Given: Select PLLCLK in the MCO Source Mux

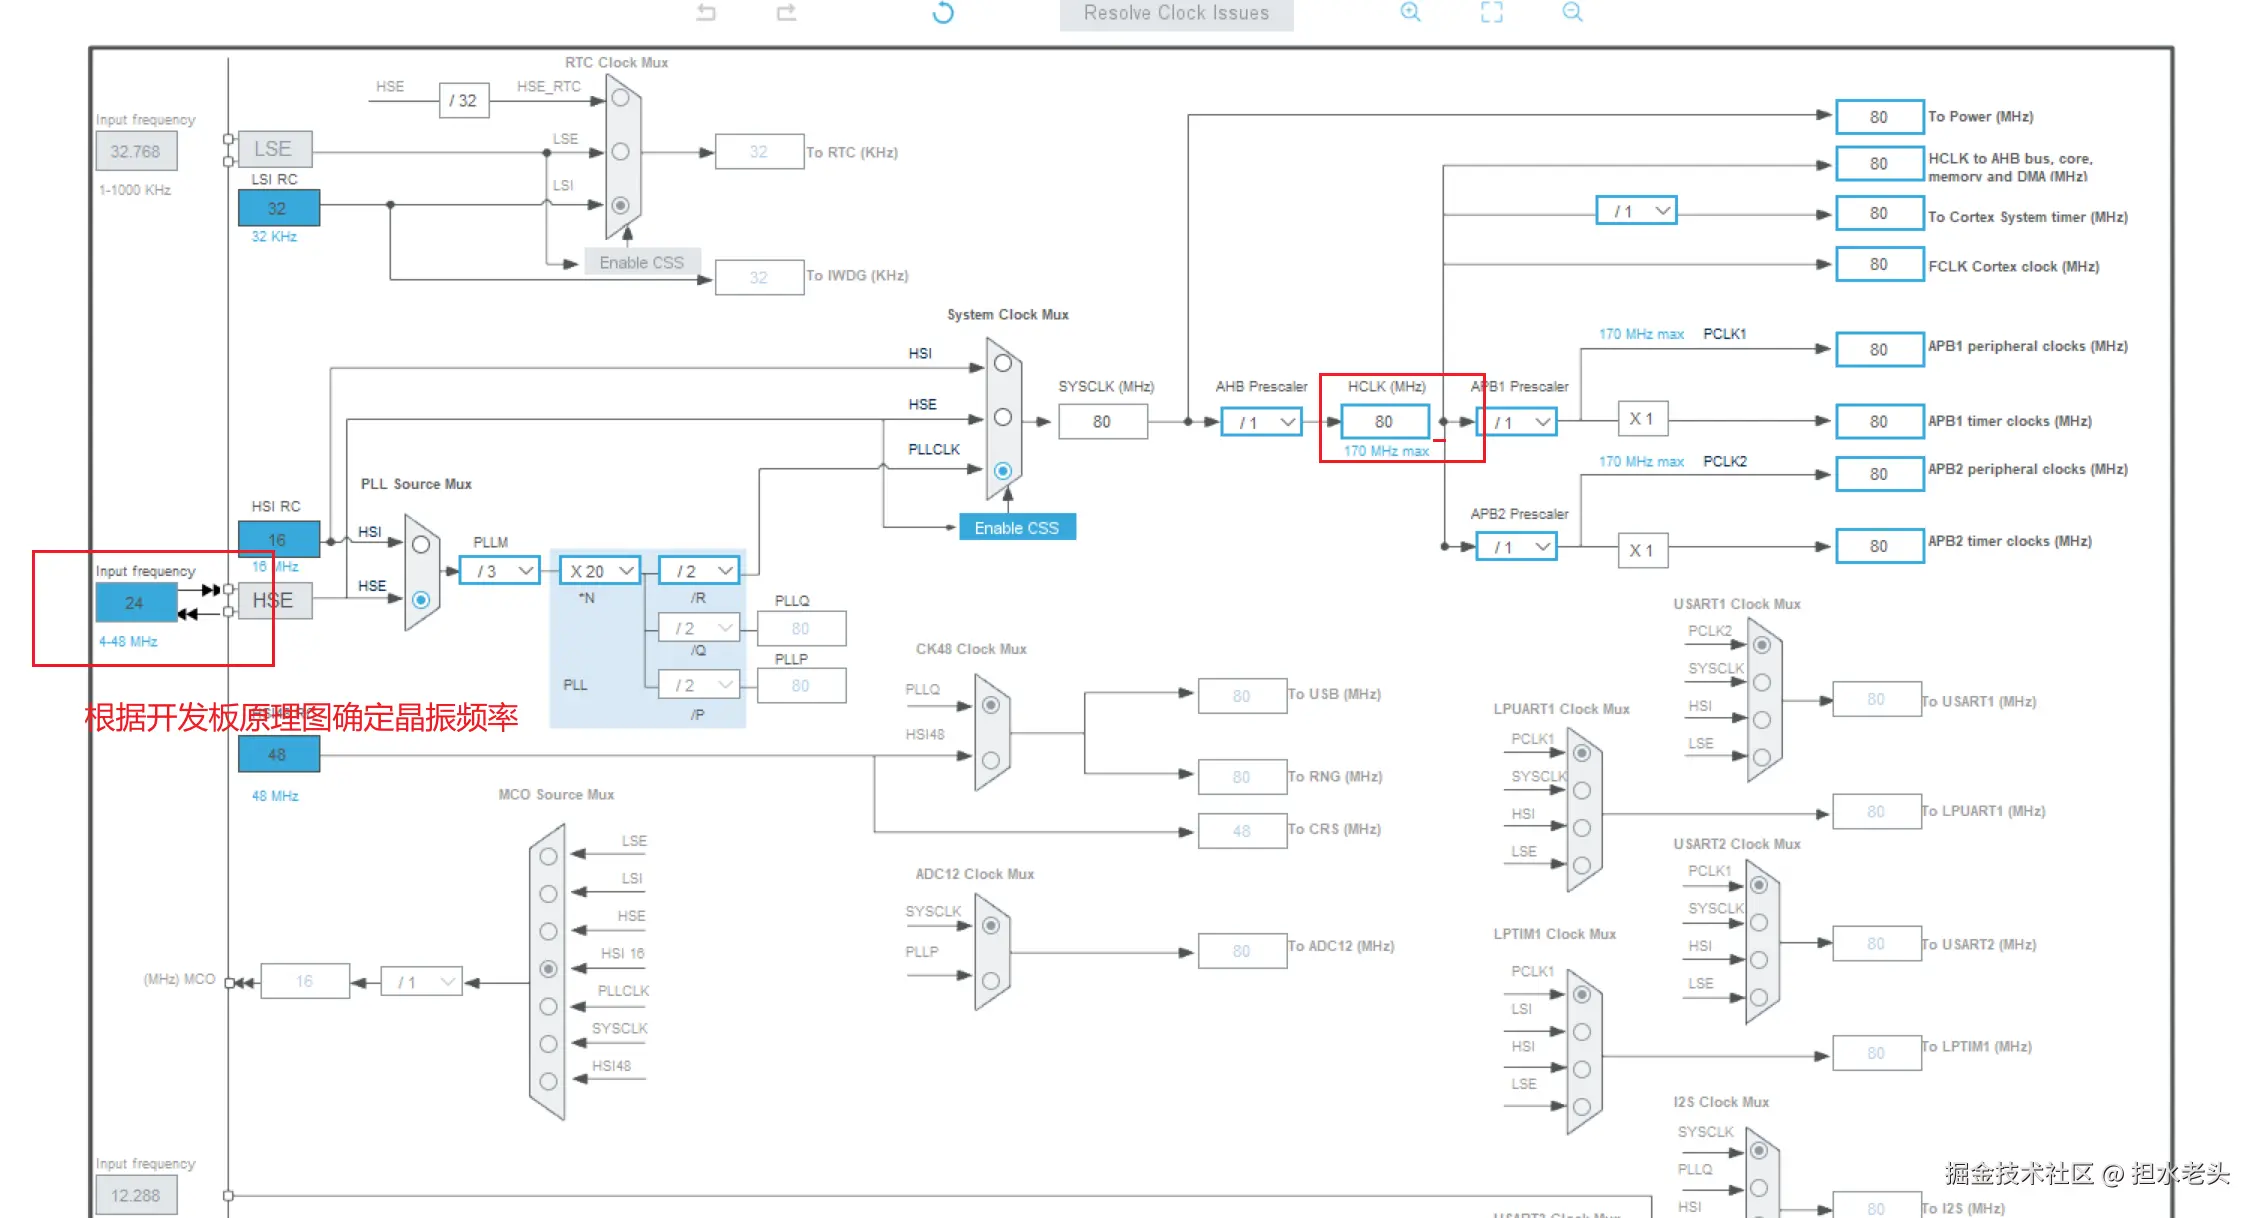Looking at the screenshot, I should point(548,1007).
